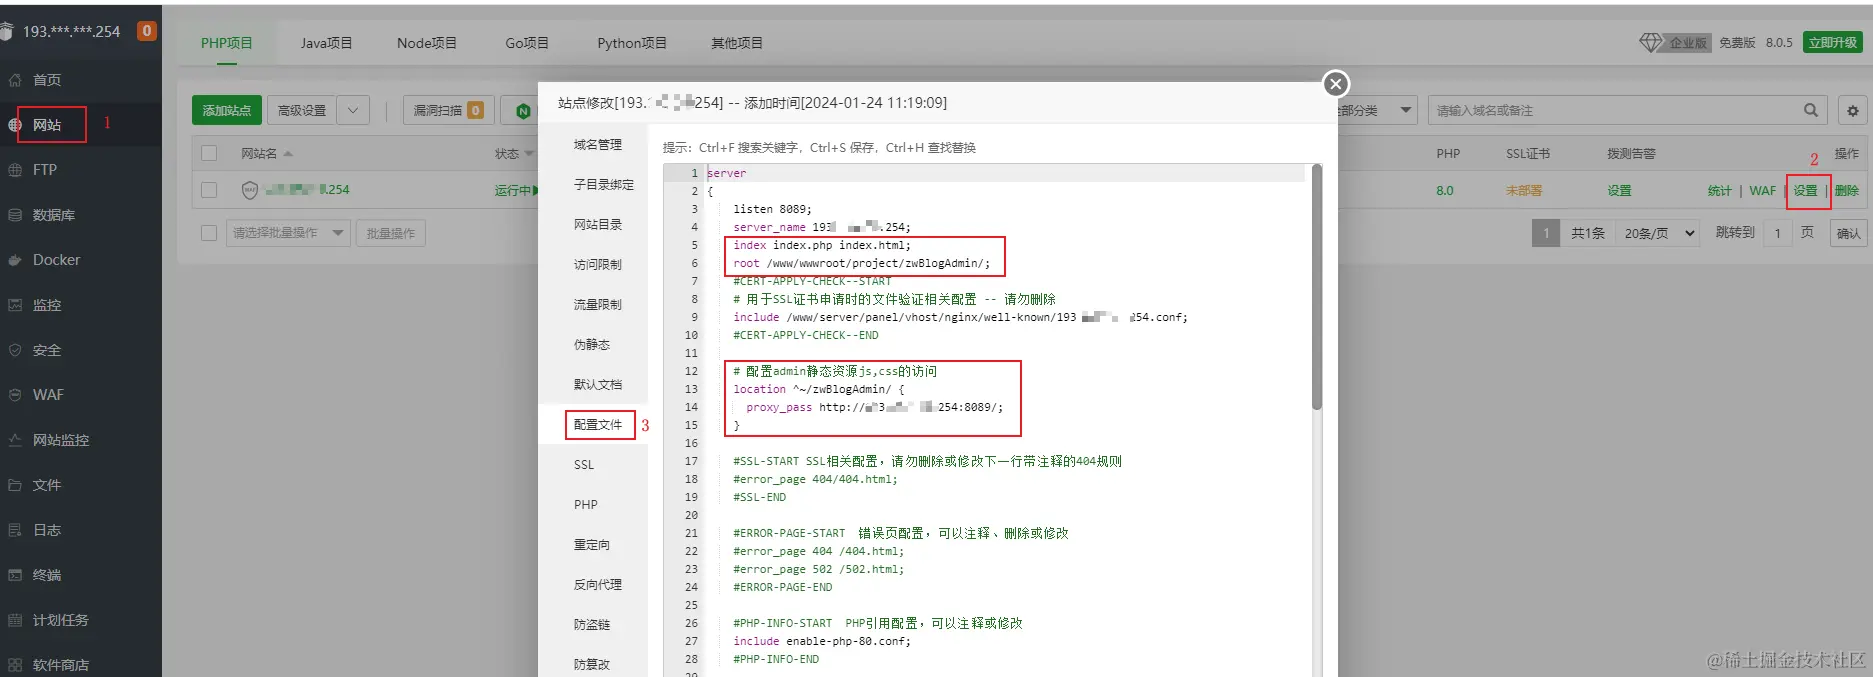Tick the checkbox next to batch operations dropdown
The width and height of the screenshot is (1873, 677).
[209, 233]
